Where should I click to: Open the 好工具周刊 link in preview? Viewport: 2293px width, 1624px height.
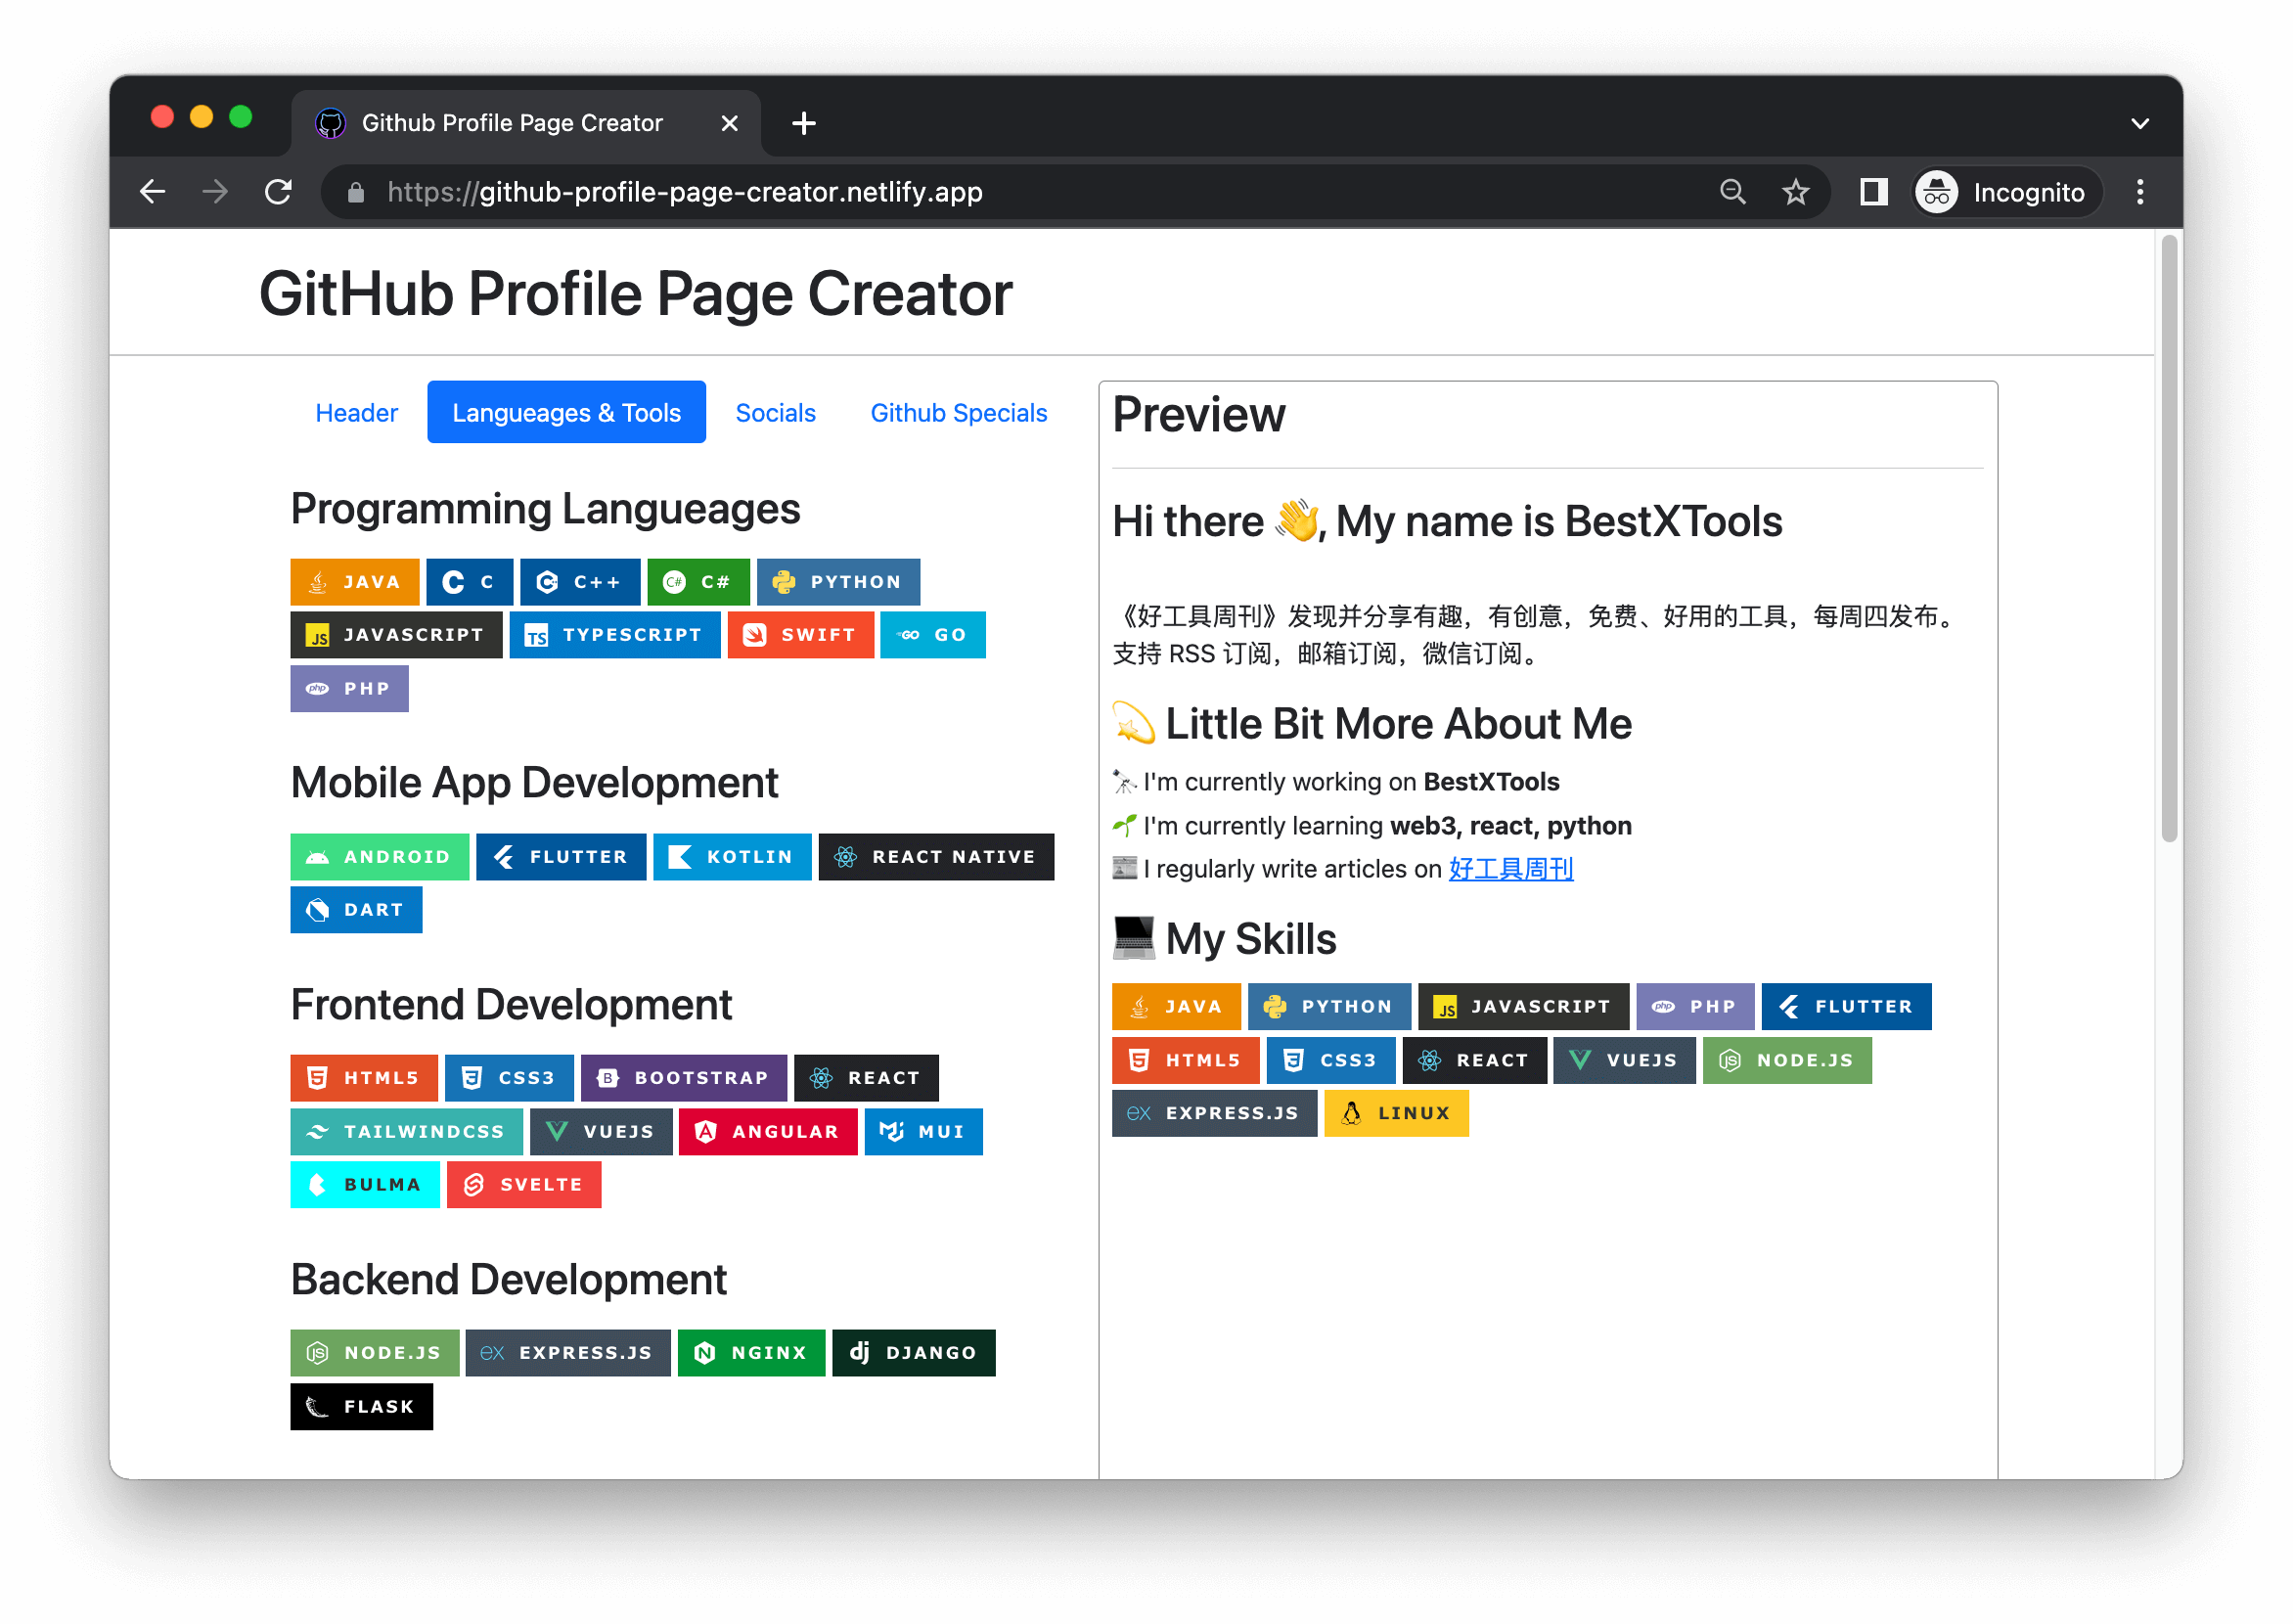click(1510, 869)
